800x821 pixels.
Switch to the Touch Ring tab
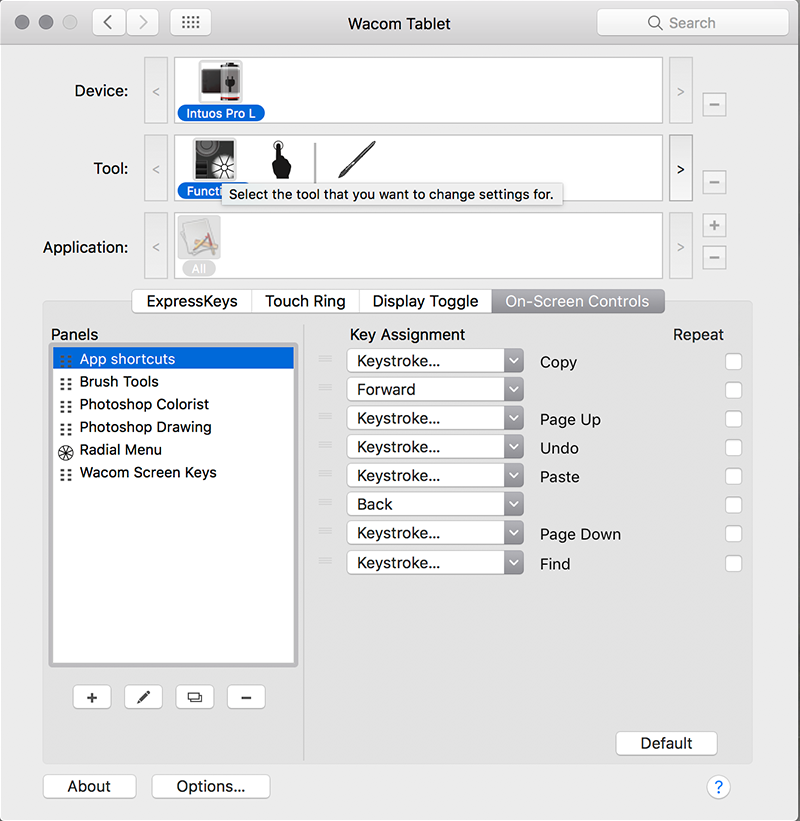coord(305,301)
